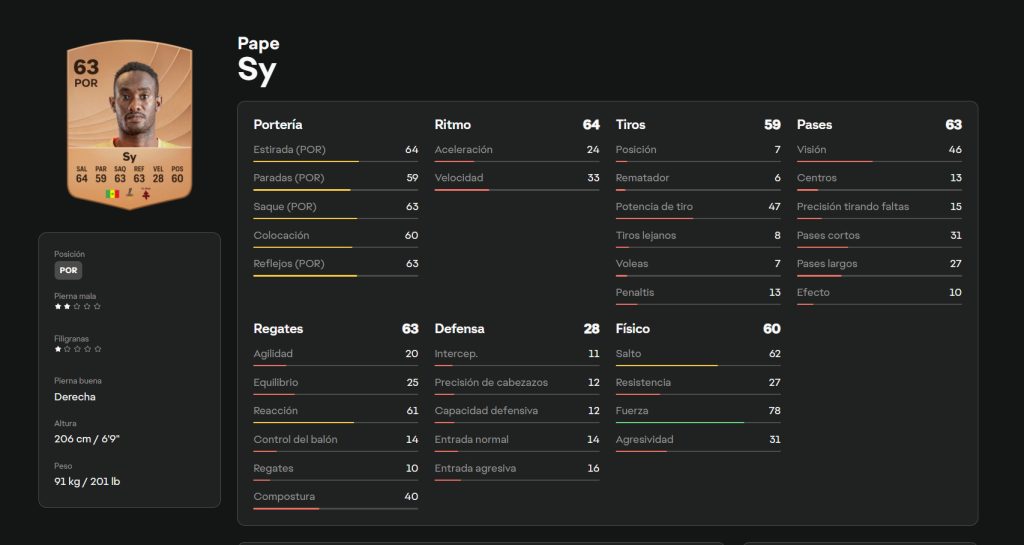Screen dimensions: 1024x545
Task: Click the Filigranas star rating
Action: (x=77, y=349)
